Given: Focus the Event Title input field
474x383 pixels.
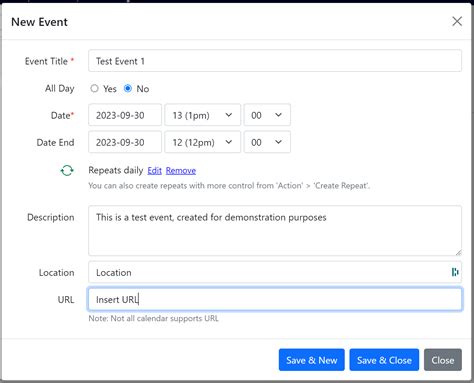Looking at the screenshot, I should 275,61.
